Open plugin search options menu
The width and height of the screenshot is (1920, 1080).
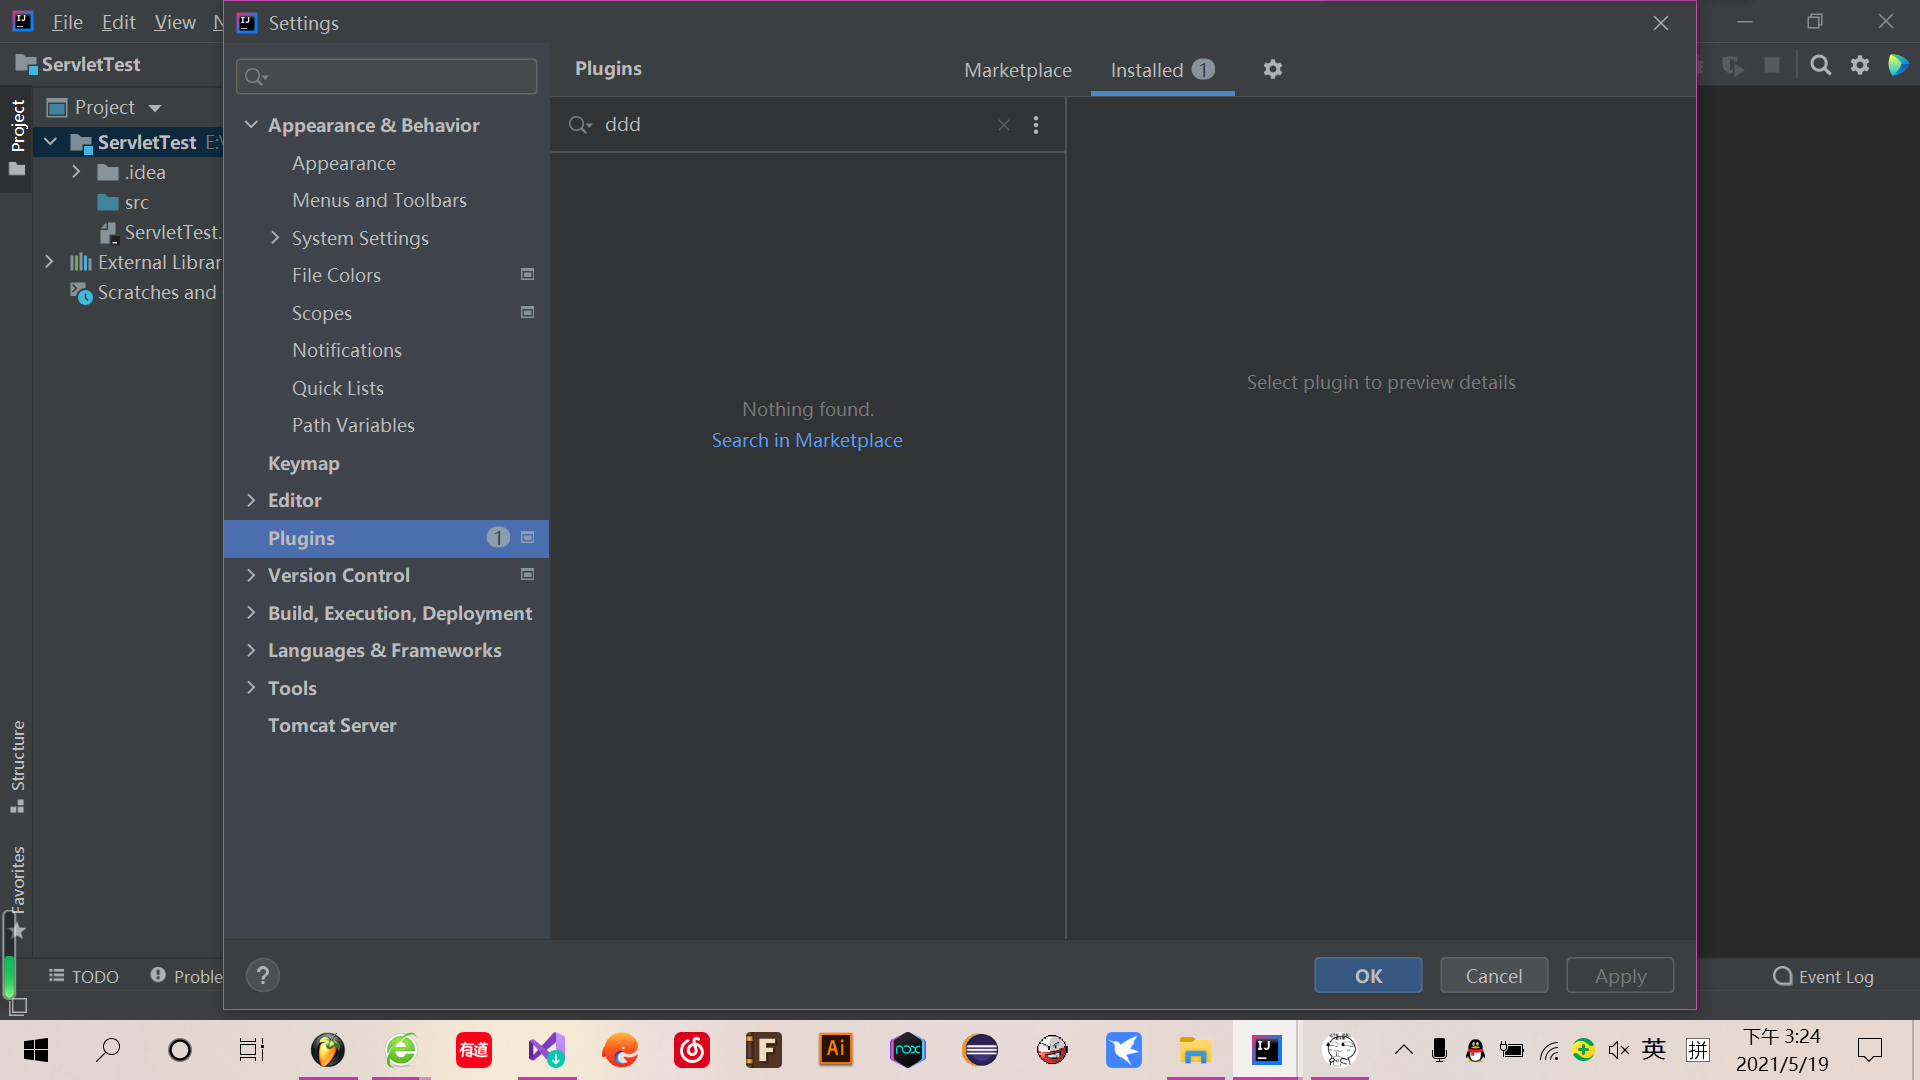(x=1036, y=125)
